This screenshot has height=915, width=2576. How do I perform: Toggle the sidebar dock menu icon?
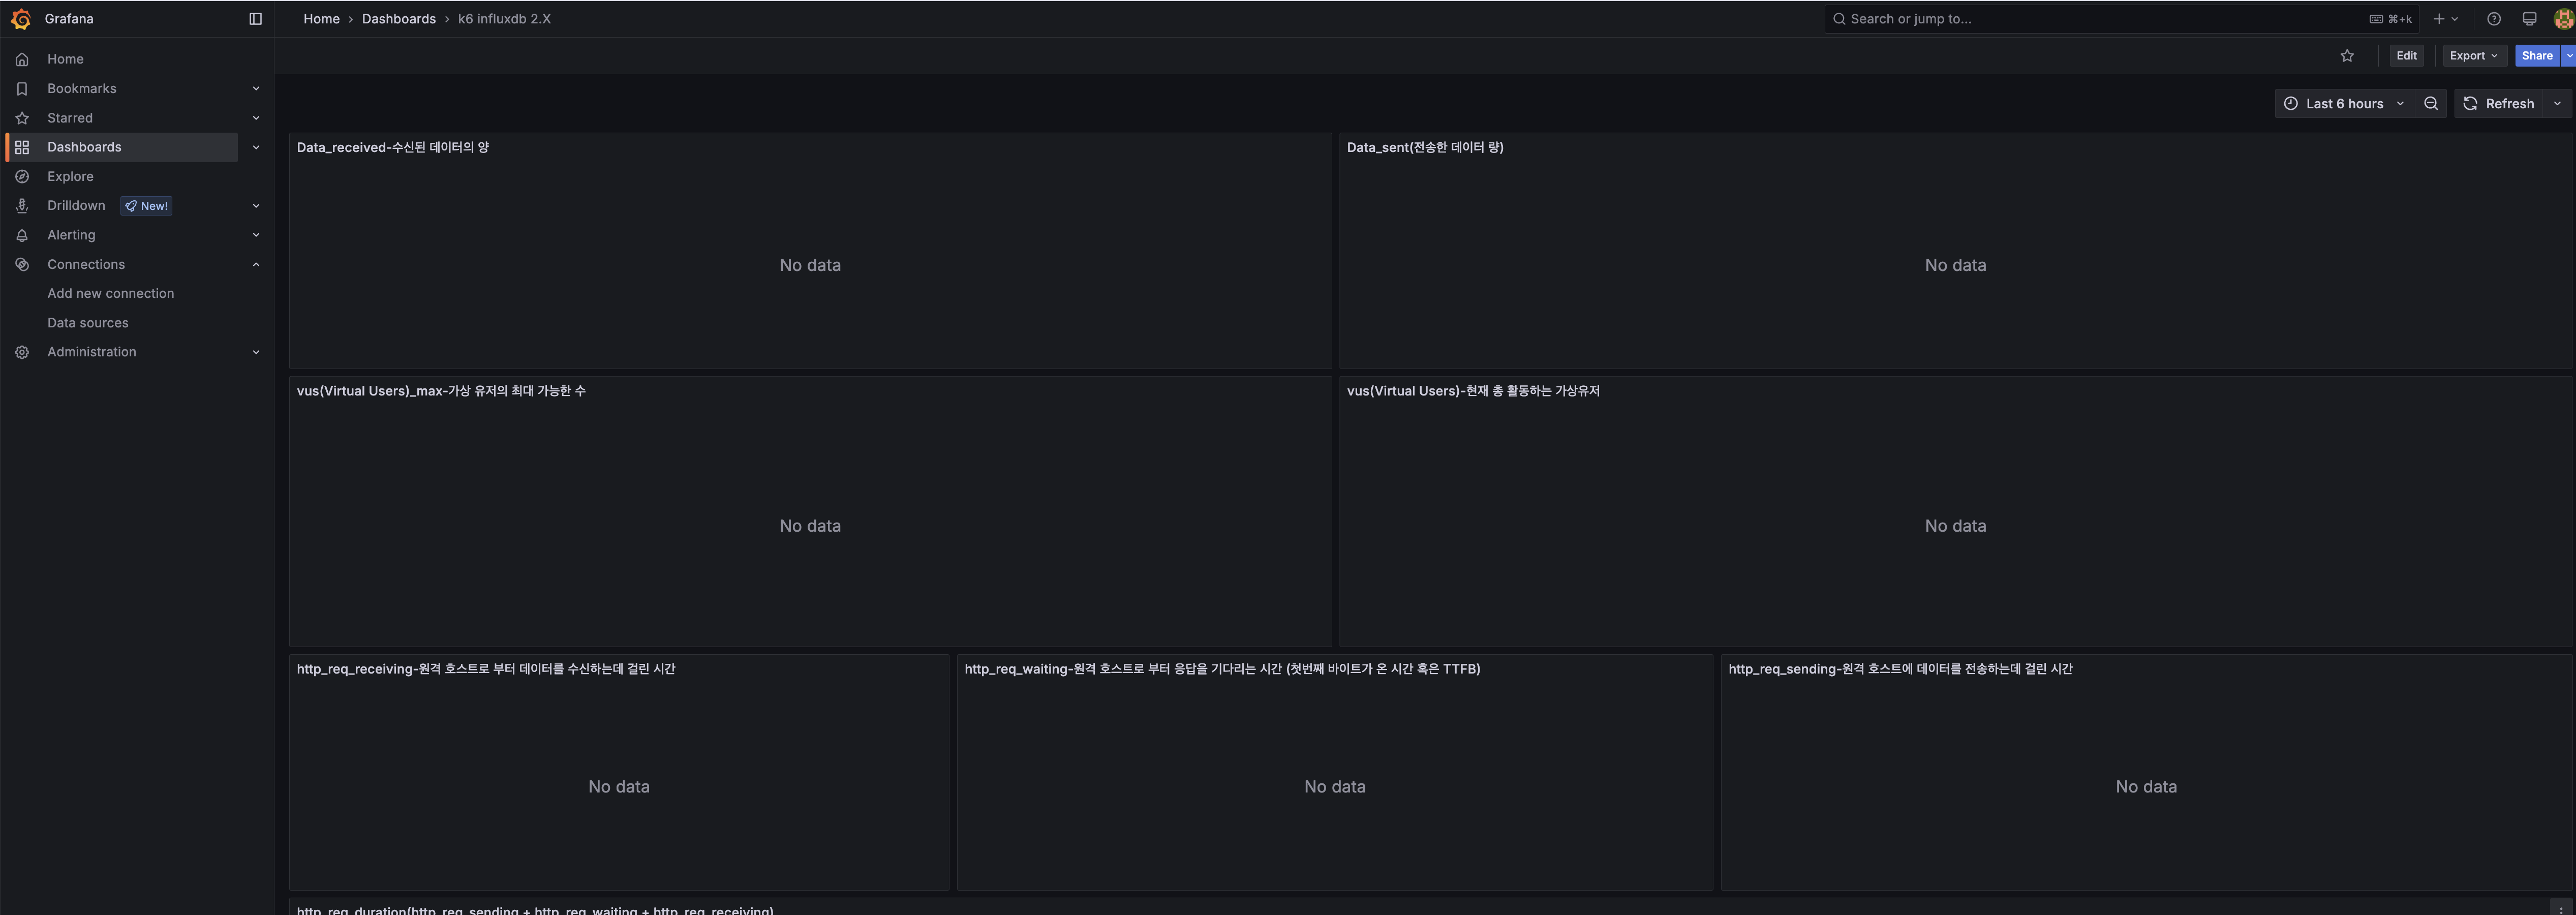[255, 19]
